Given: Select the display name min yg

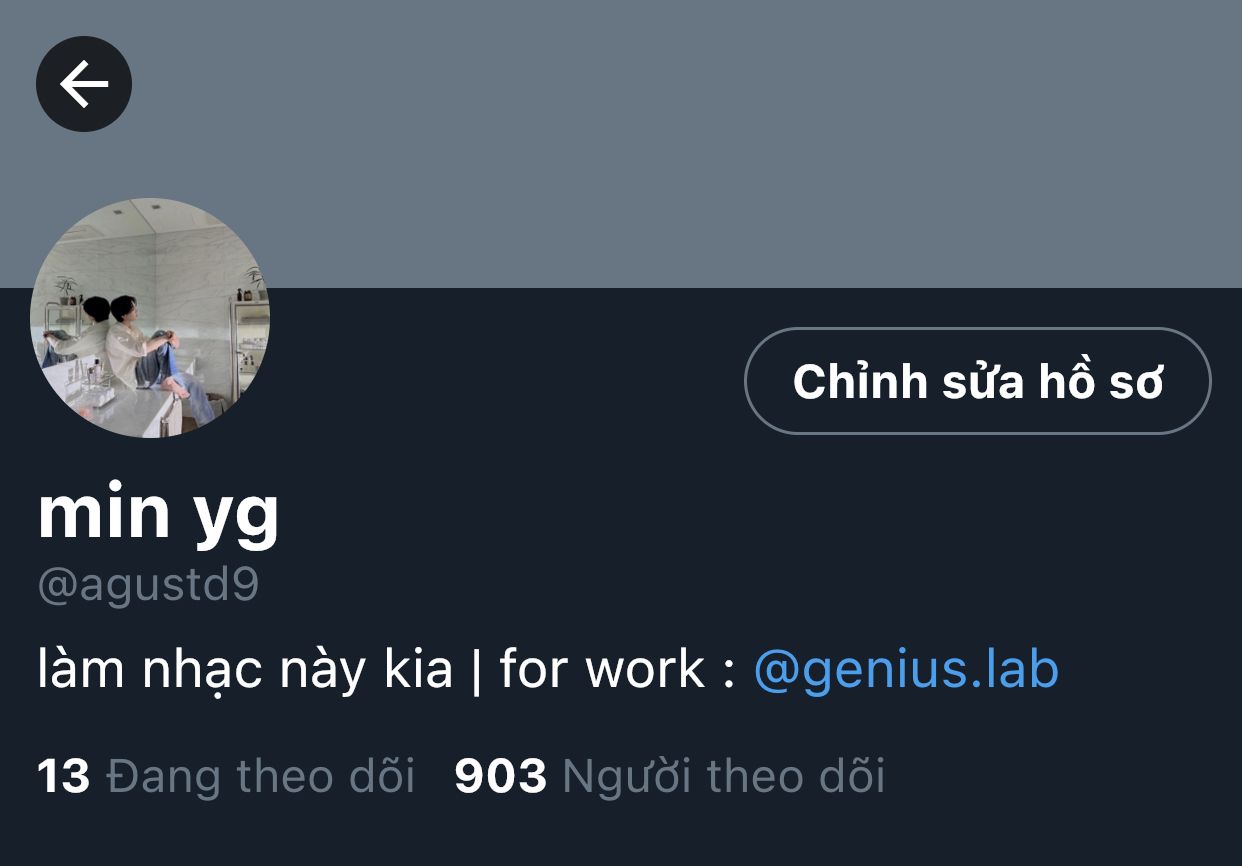Looking at the screenshot, I should [158, 514].
